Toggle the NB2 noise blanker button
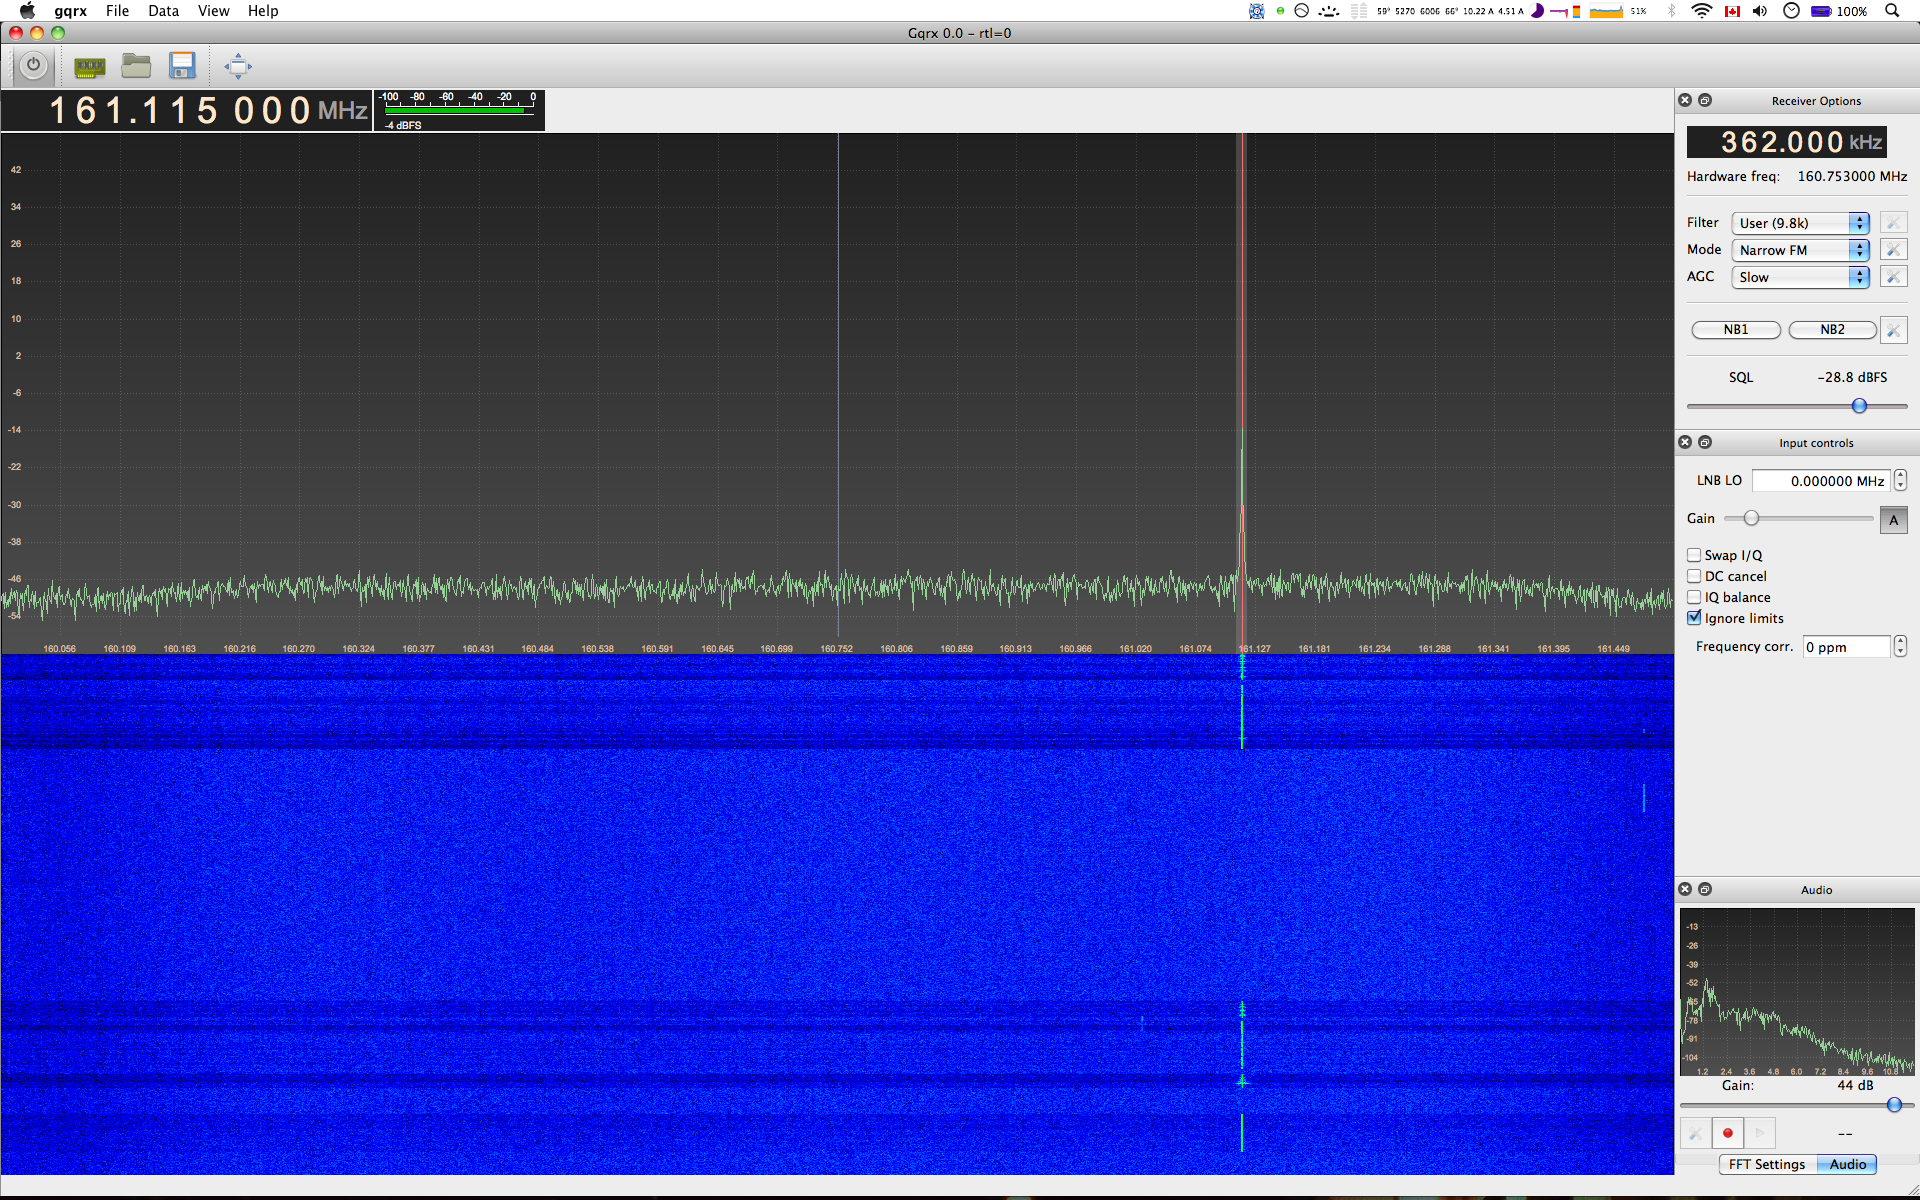This screenshot has height=1200, width=1920. click(1831, 330)
